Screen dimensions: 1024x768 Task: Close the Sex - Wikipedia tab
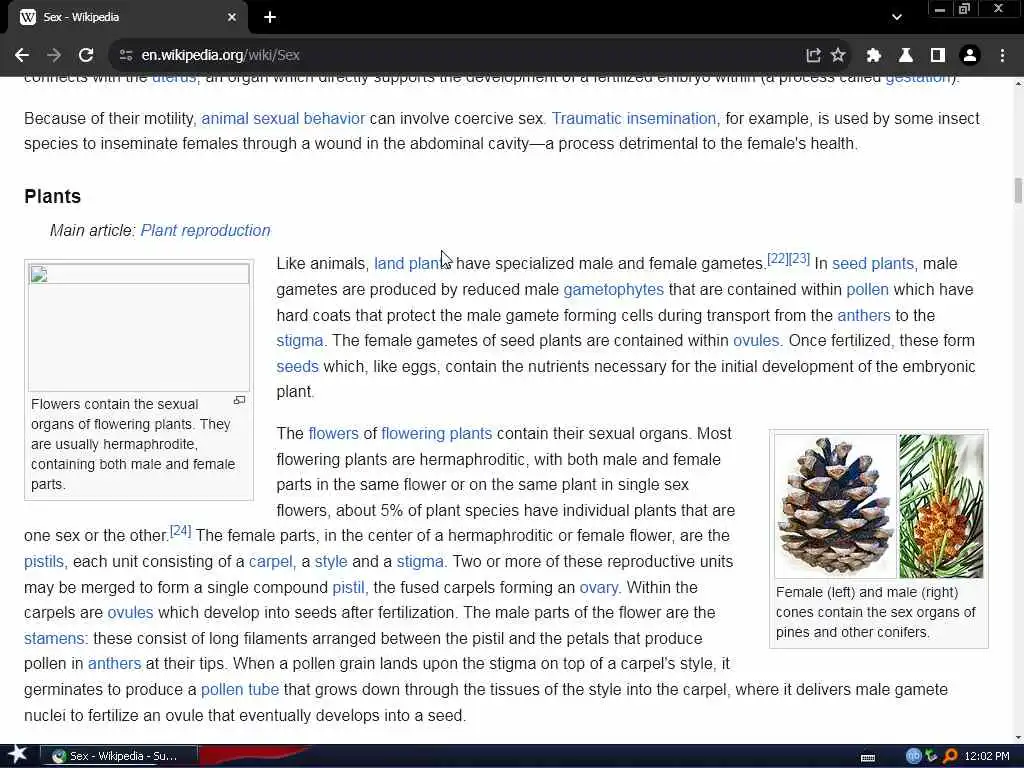(232, 18)
